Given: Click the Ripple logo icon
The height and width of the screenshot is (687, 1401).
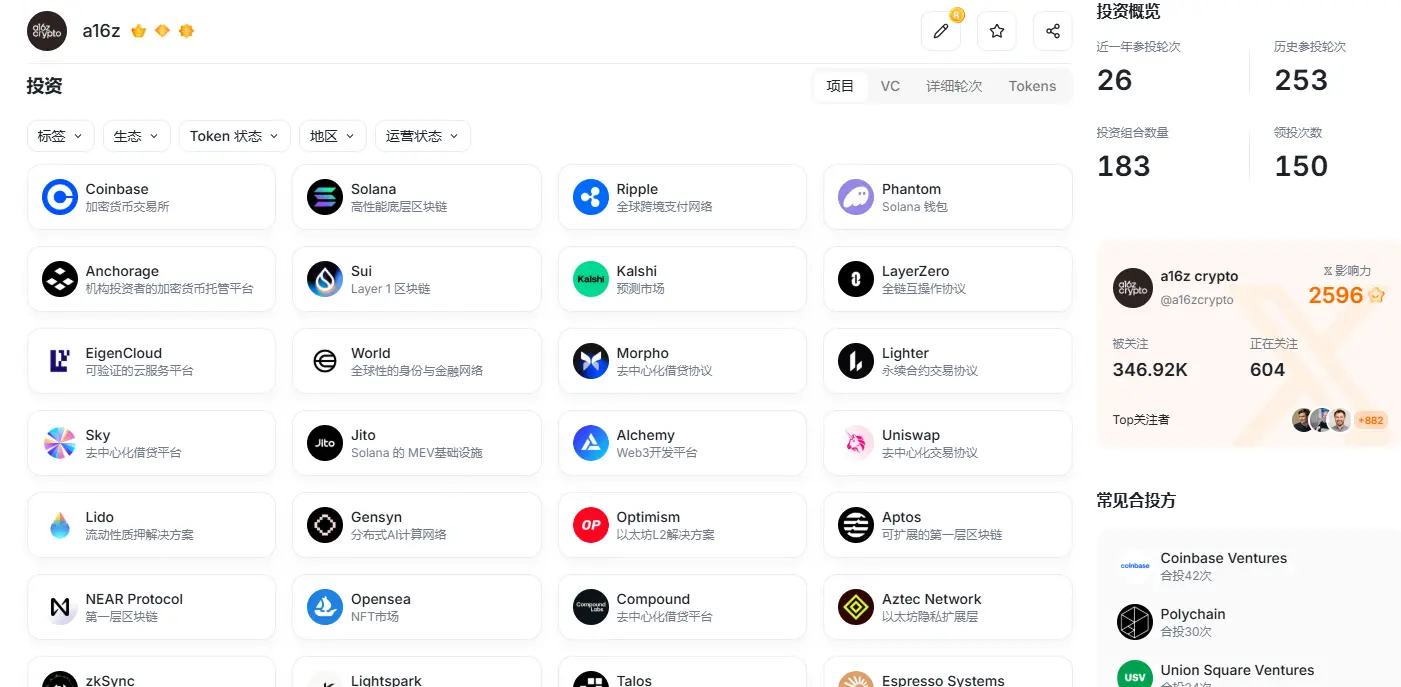Looking at the screenshot, I should pos(591,197).
